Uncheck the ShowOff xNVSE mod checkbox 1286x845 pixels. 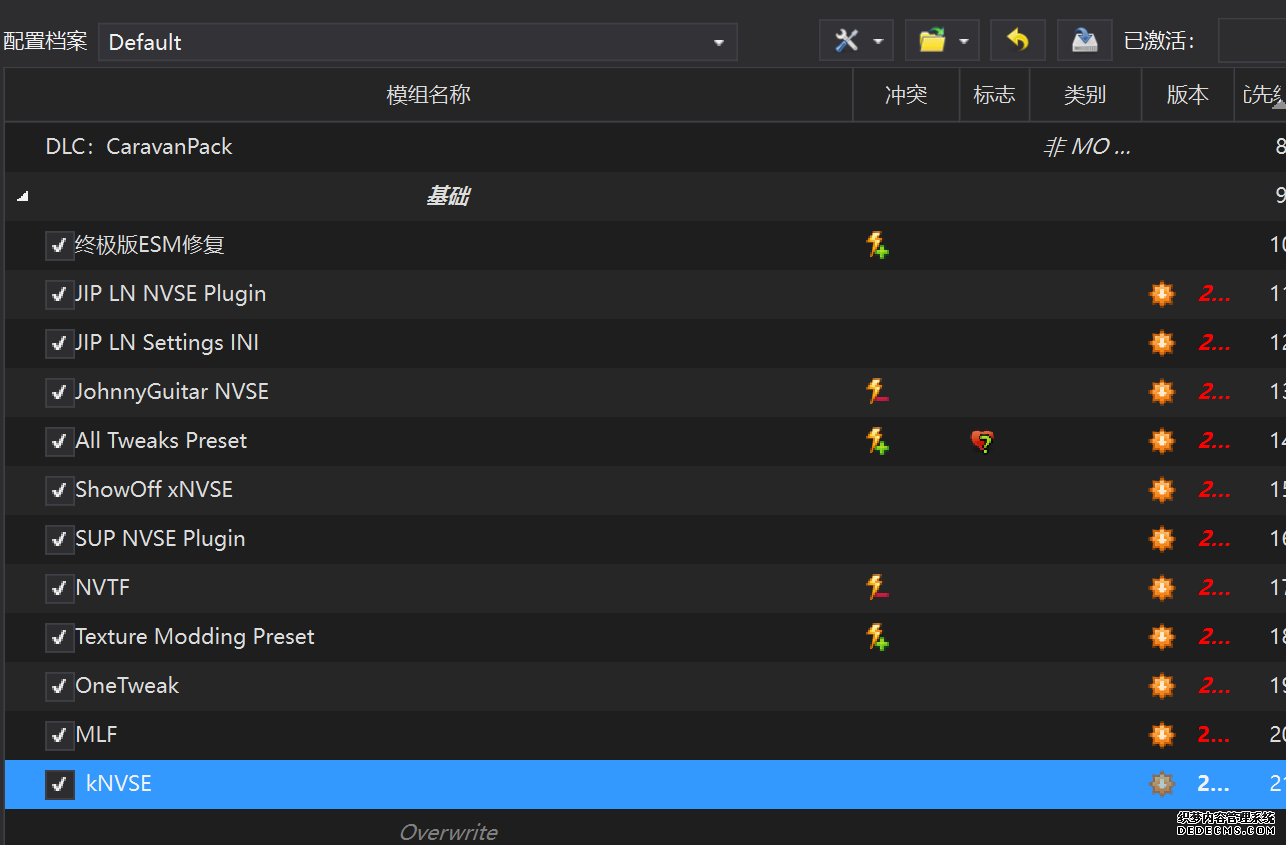point(59,490)
